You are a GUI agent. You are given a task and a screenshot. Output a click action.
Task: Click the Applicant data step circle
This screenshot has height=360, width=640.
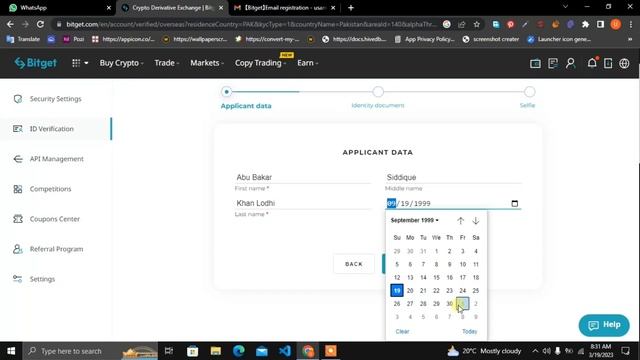tap(226, 92)
